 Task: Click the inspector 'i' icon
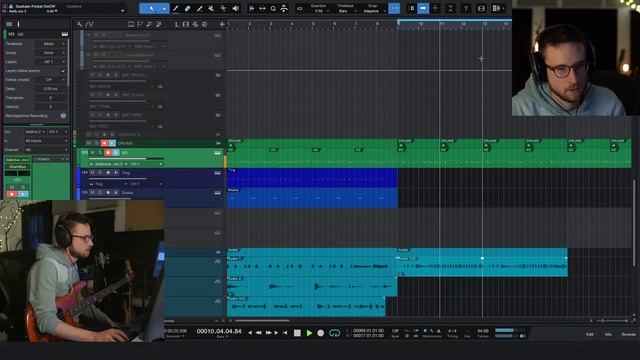(18, 24)
